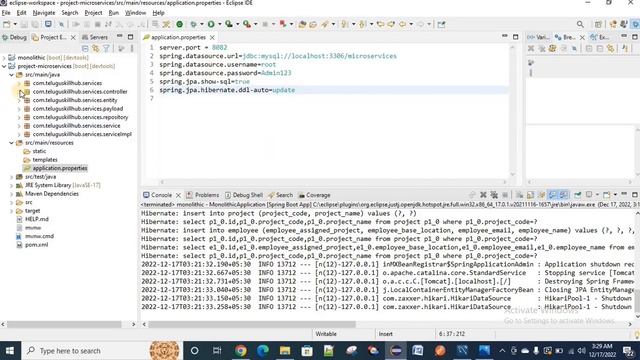Screen dimensions: 640x360
Task: Expand the Maven Dependencies node
Action: pyautogui.click(x=12, y=194)
